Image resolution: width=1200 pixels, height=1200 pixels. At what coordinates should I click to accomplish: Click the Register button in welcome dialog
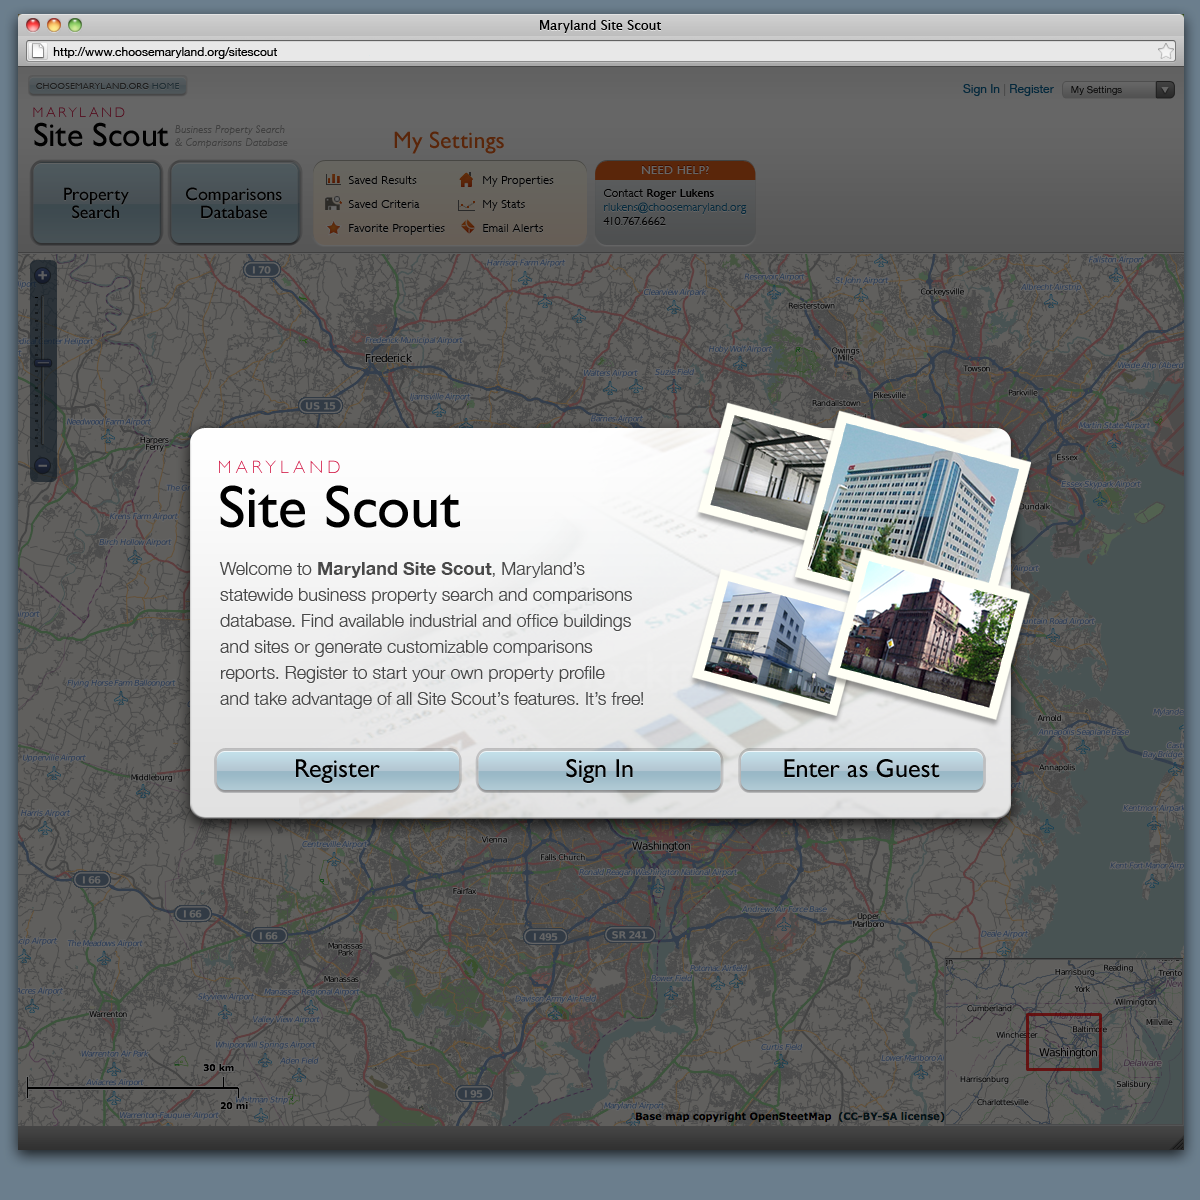pos(338,770)
